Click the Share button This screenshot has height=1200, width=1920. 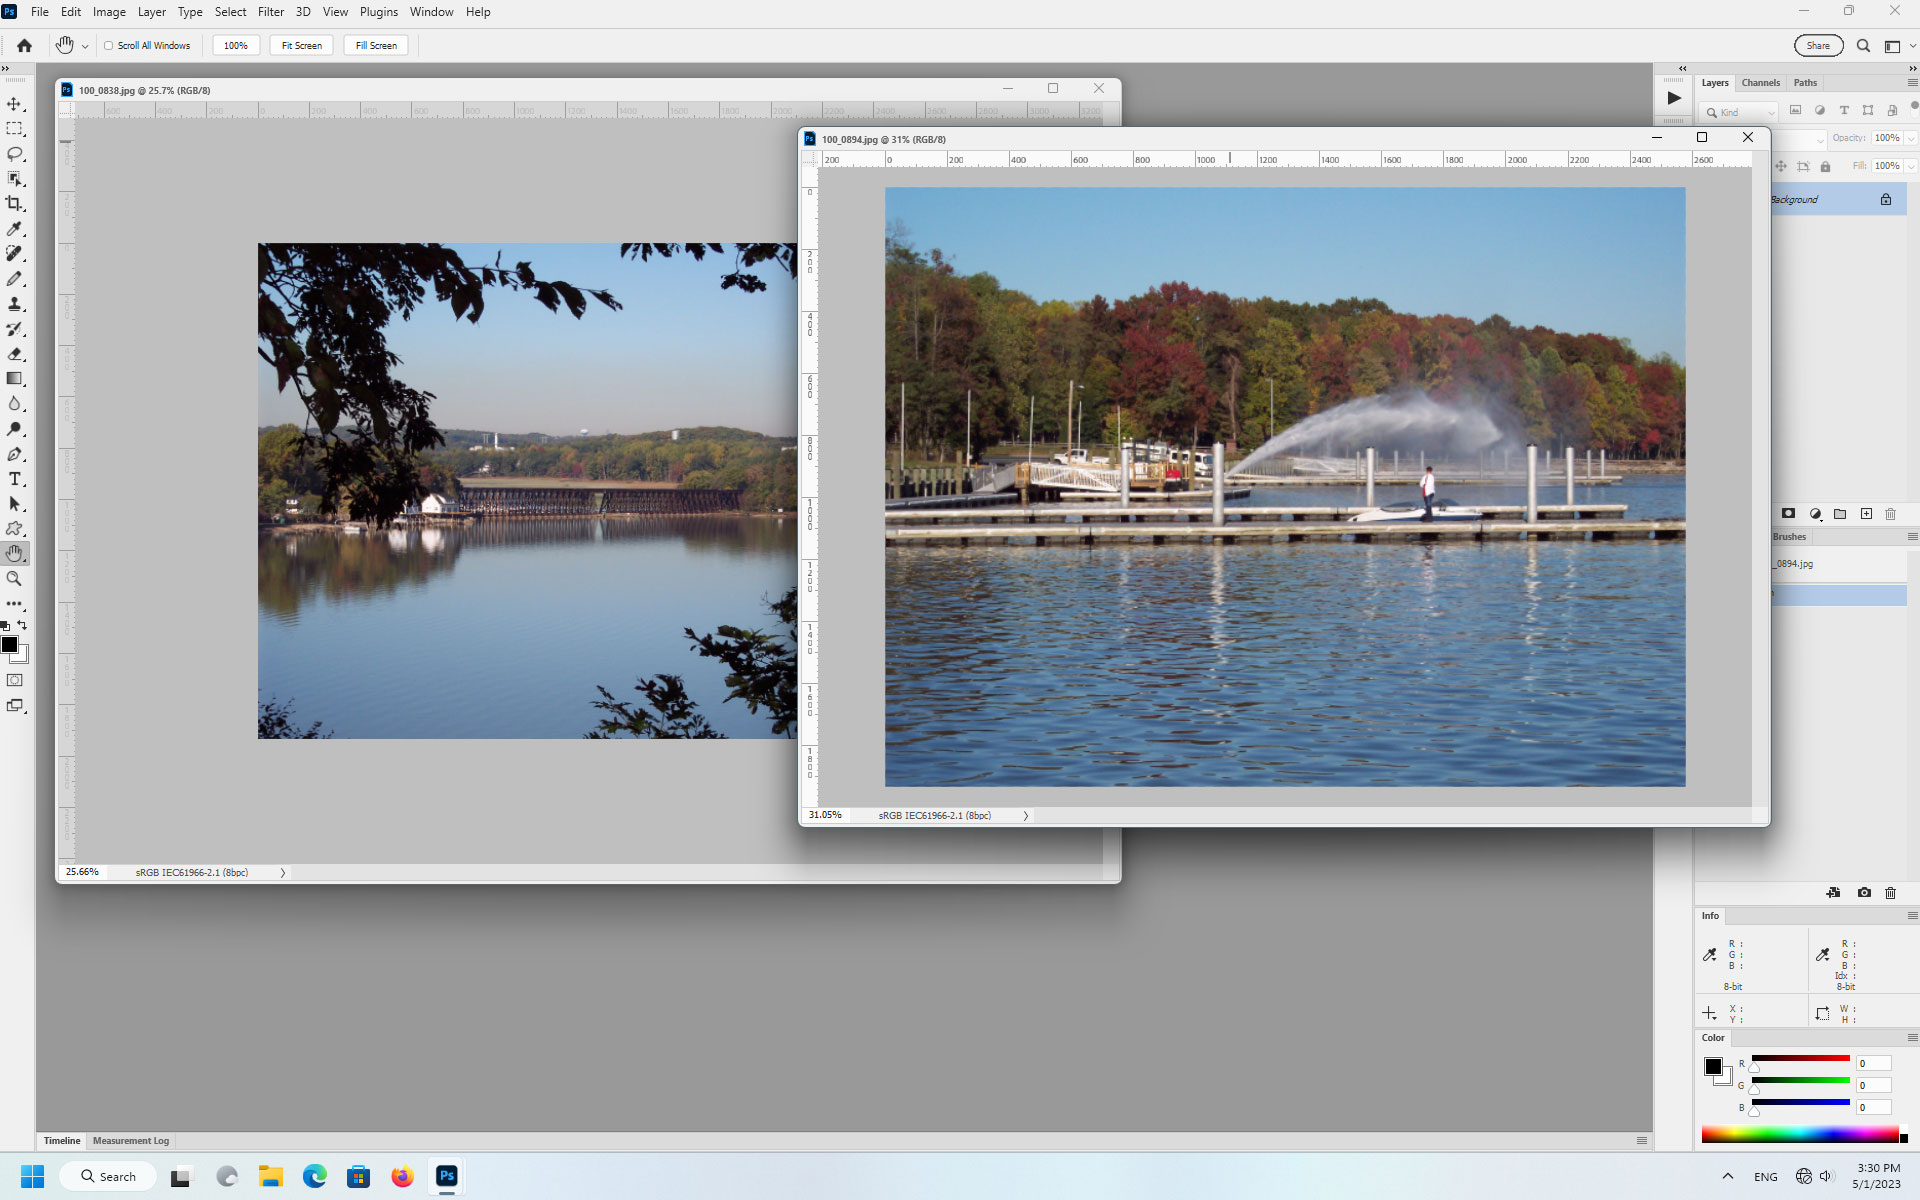pos(1818,45)
